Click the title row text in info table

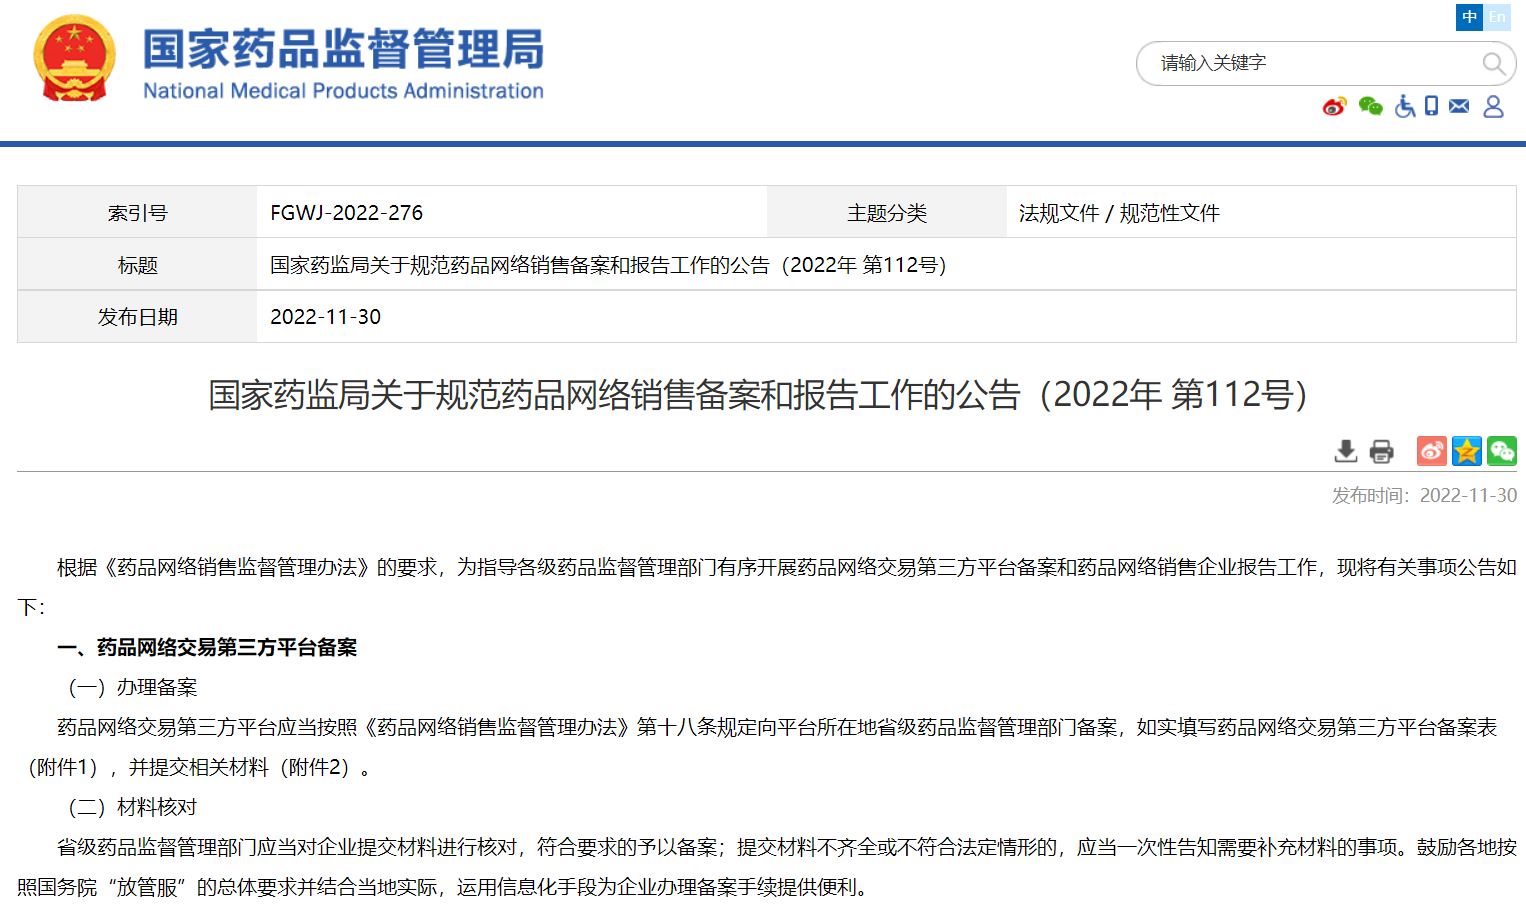[x=607, y=265]
